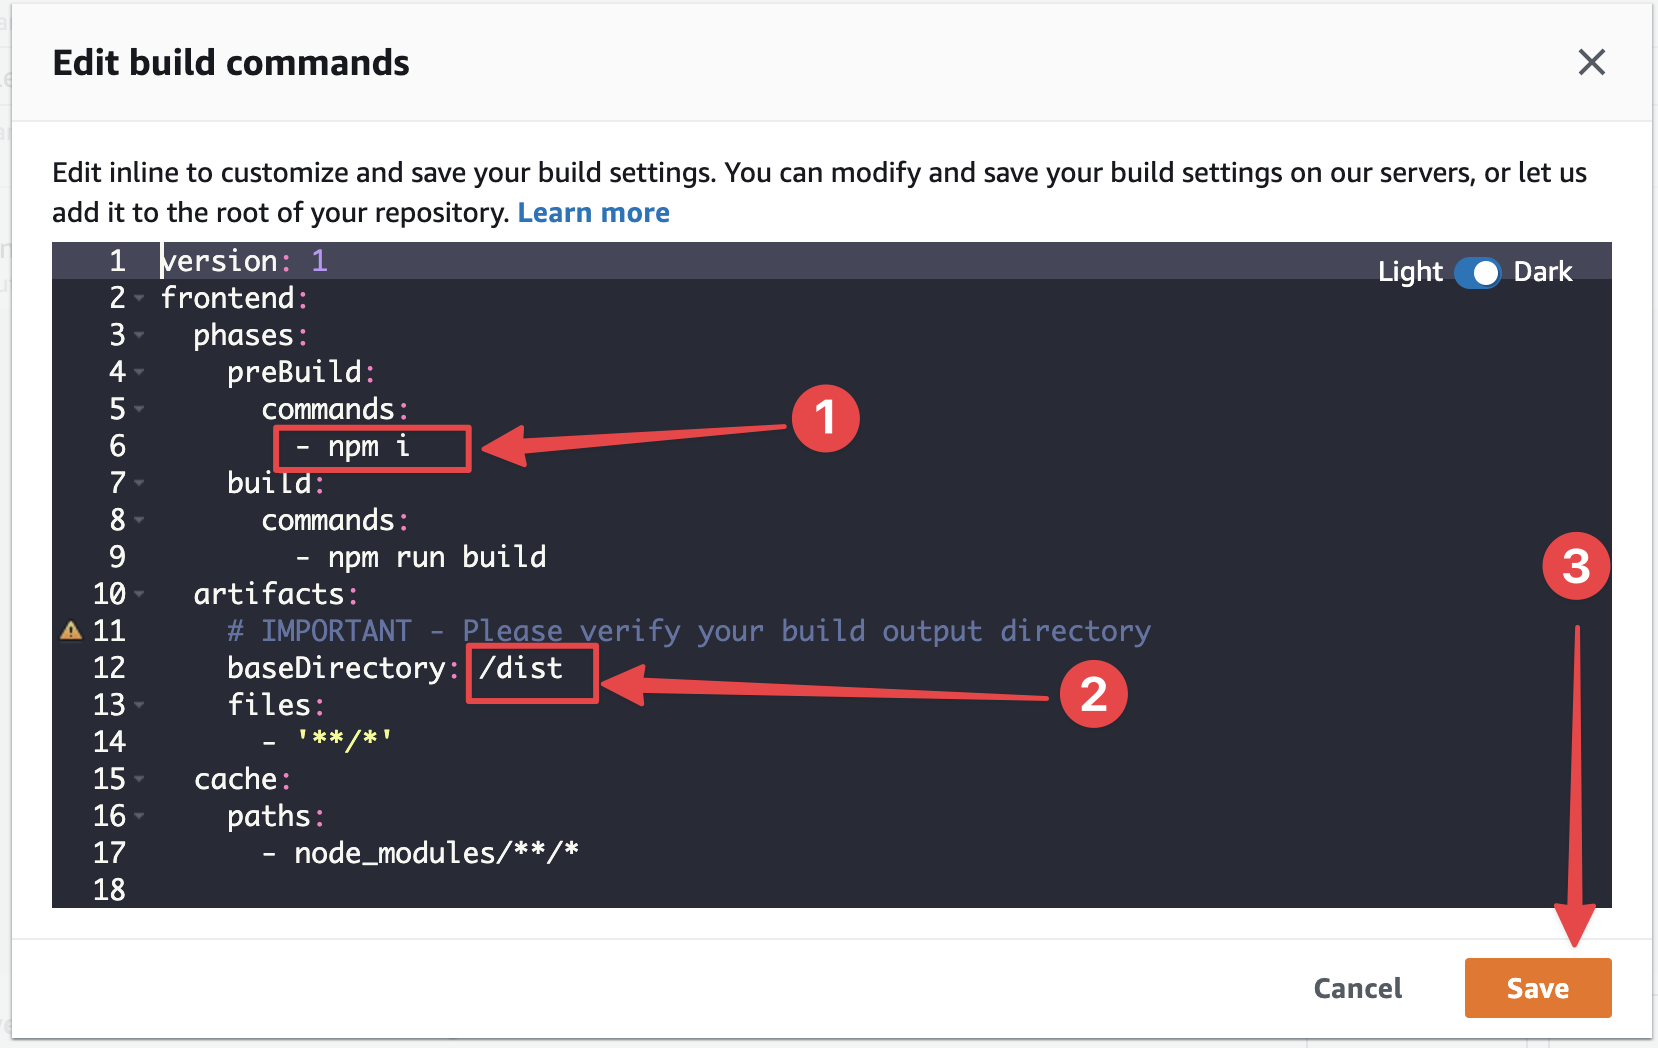Viewport: 1658px width, 1048px height.
Task: Close the Edit build commands dialog
Action: click(x=1591, y=62)
